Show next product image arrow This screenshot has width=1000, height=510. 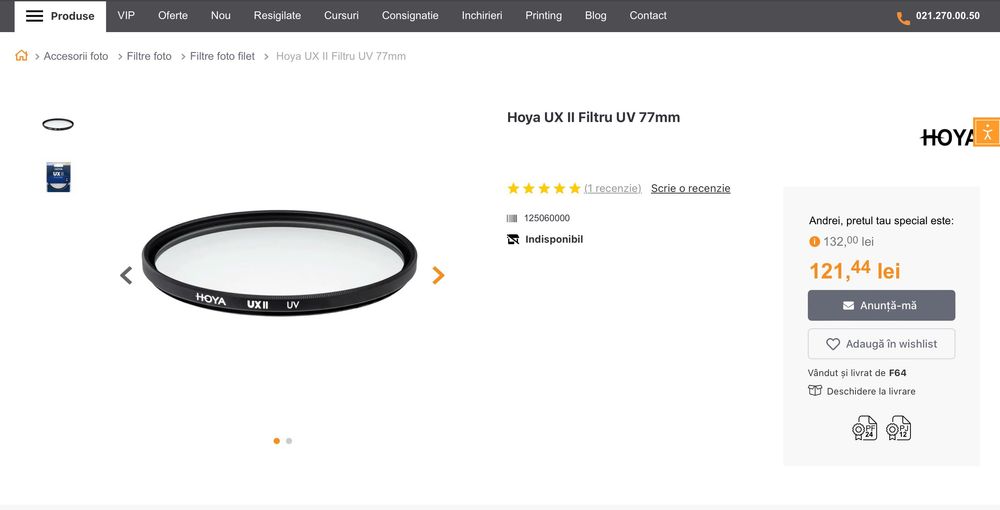click(438, 275)
